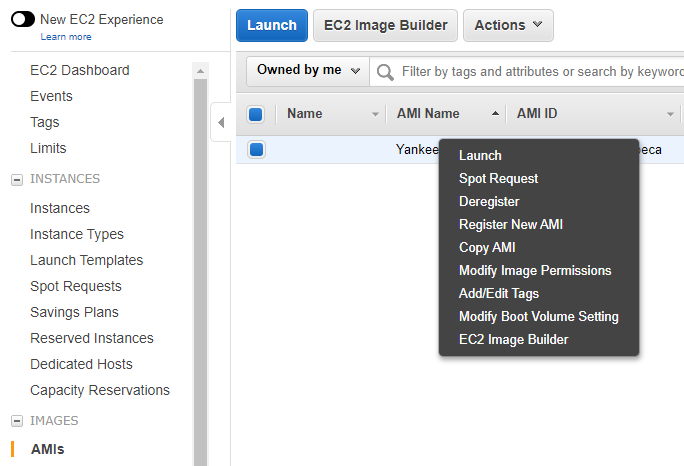
Task: Select Deregister in the context menu
Action: (x=489, y=202)
